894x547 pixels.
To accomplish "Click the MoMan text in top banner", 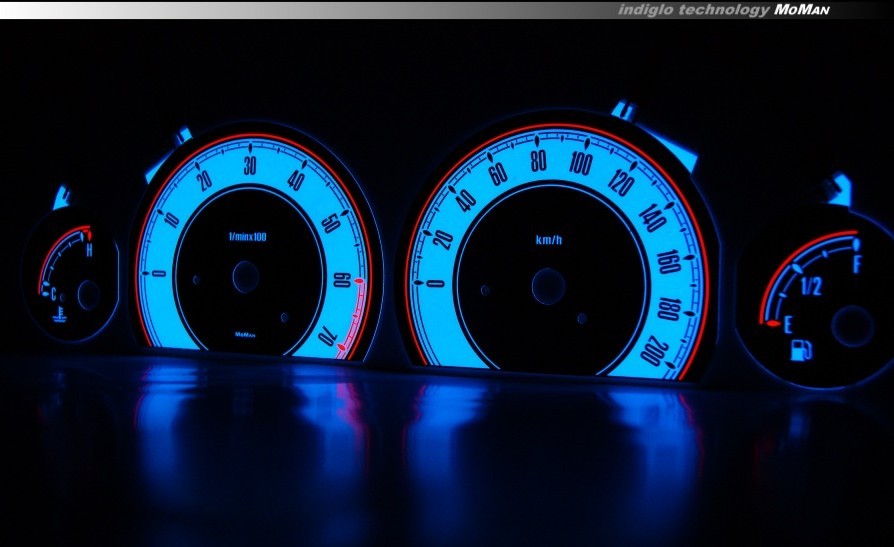I will pyautogui.click(x=802, y=9).
